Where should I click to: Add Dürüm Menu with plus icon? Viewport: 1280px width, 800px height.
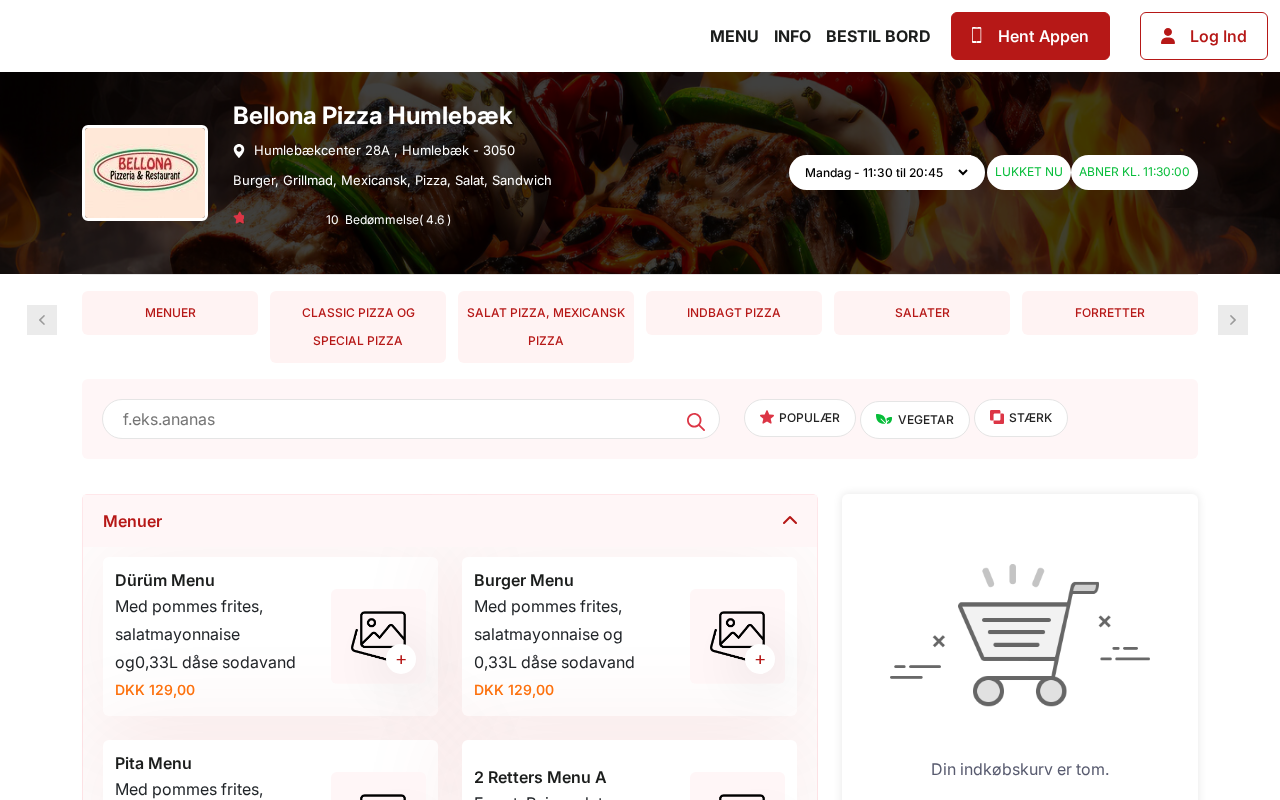tap(401, 659)
